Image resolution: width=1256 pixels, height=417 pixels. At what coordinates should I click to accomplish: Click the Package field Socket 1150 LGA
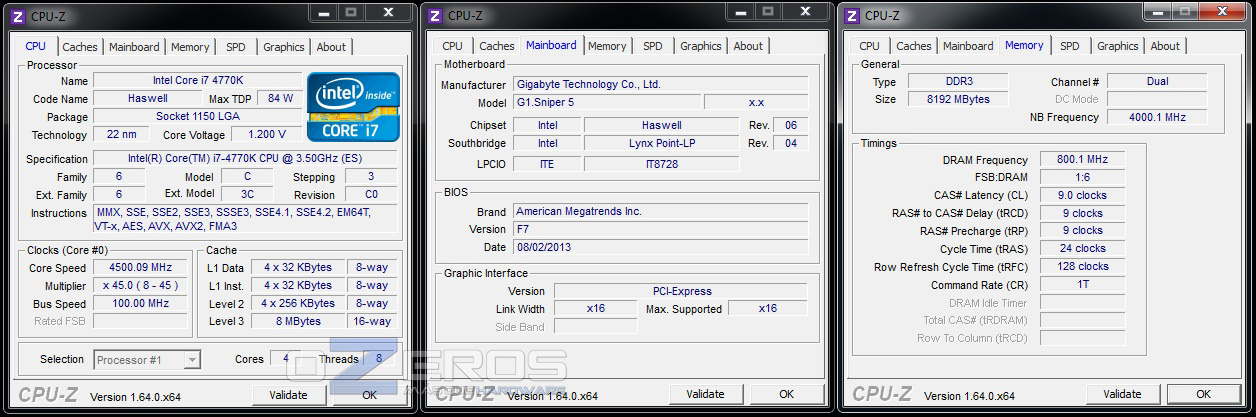coord(197,117)
